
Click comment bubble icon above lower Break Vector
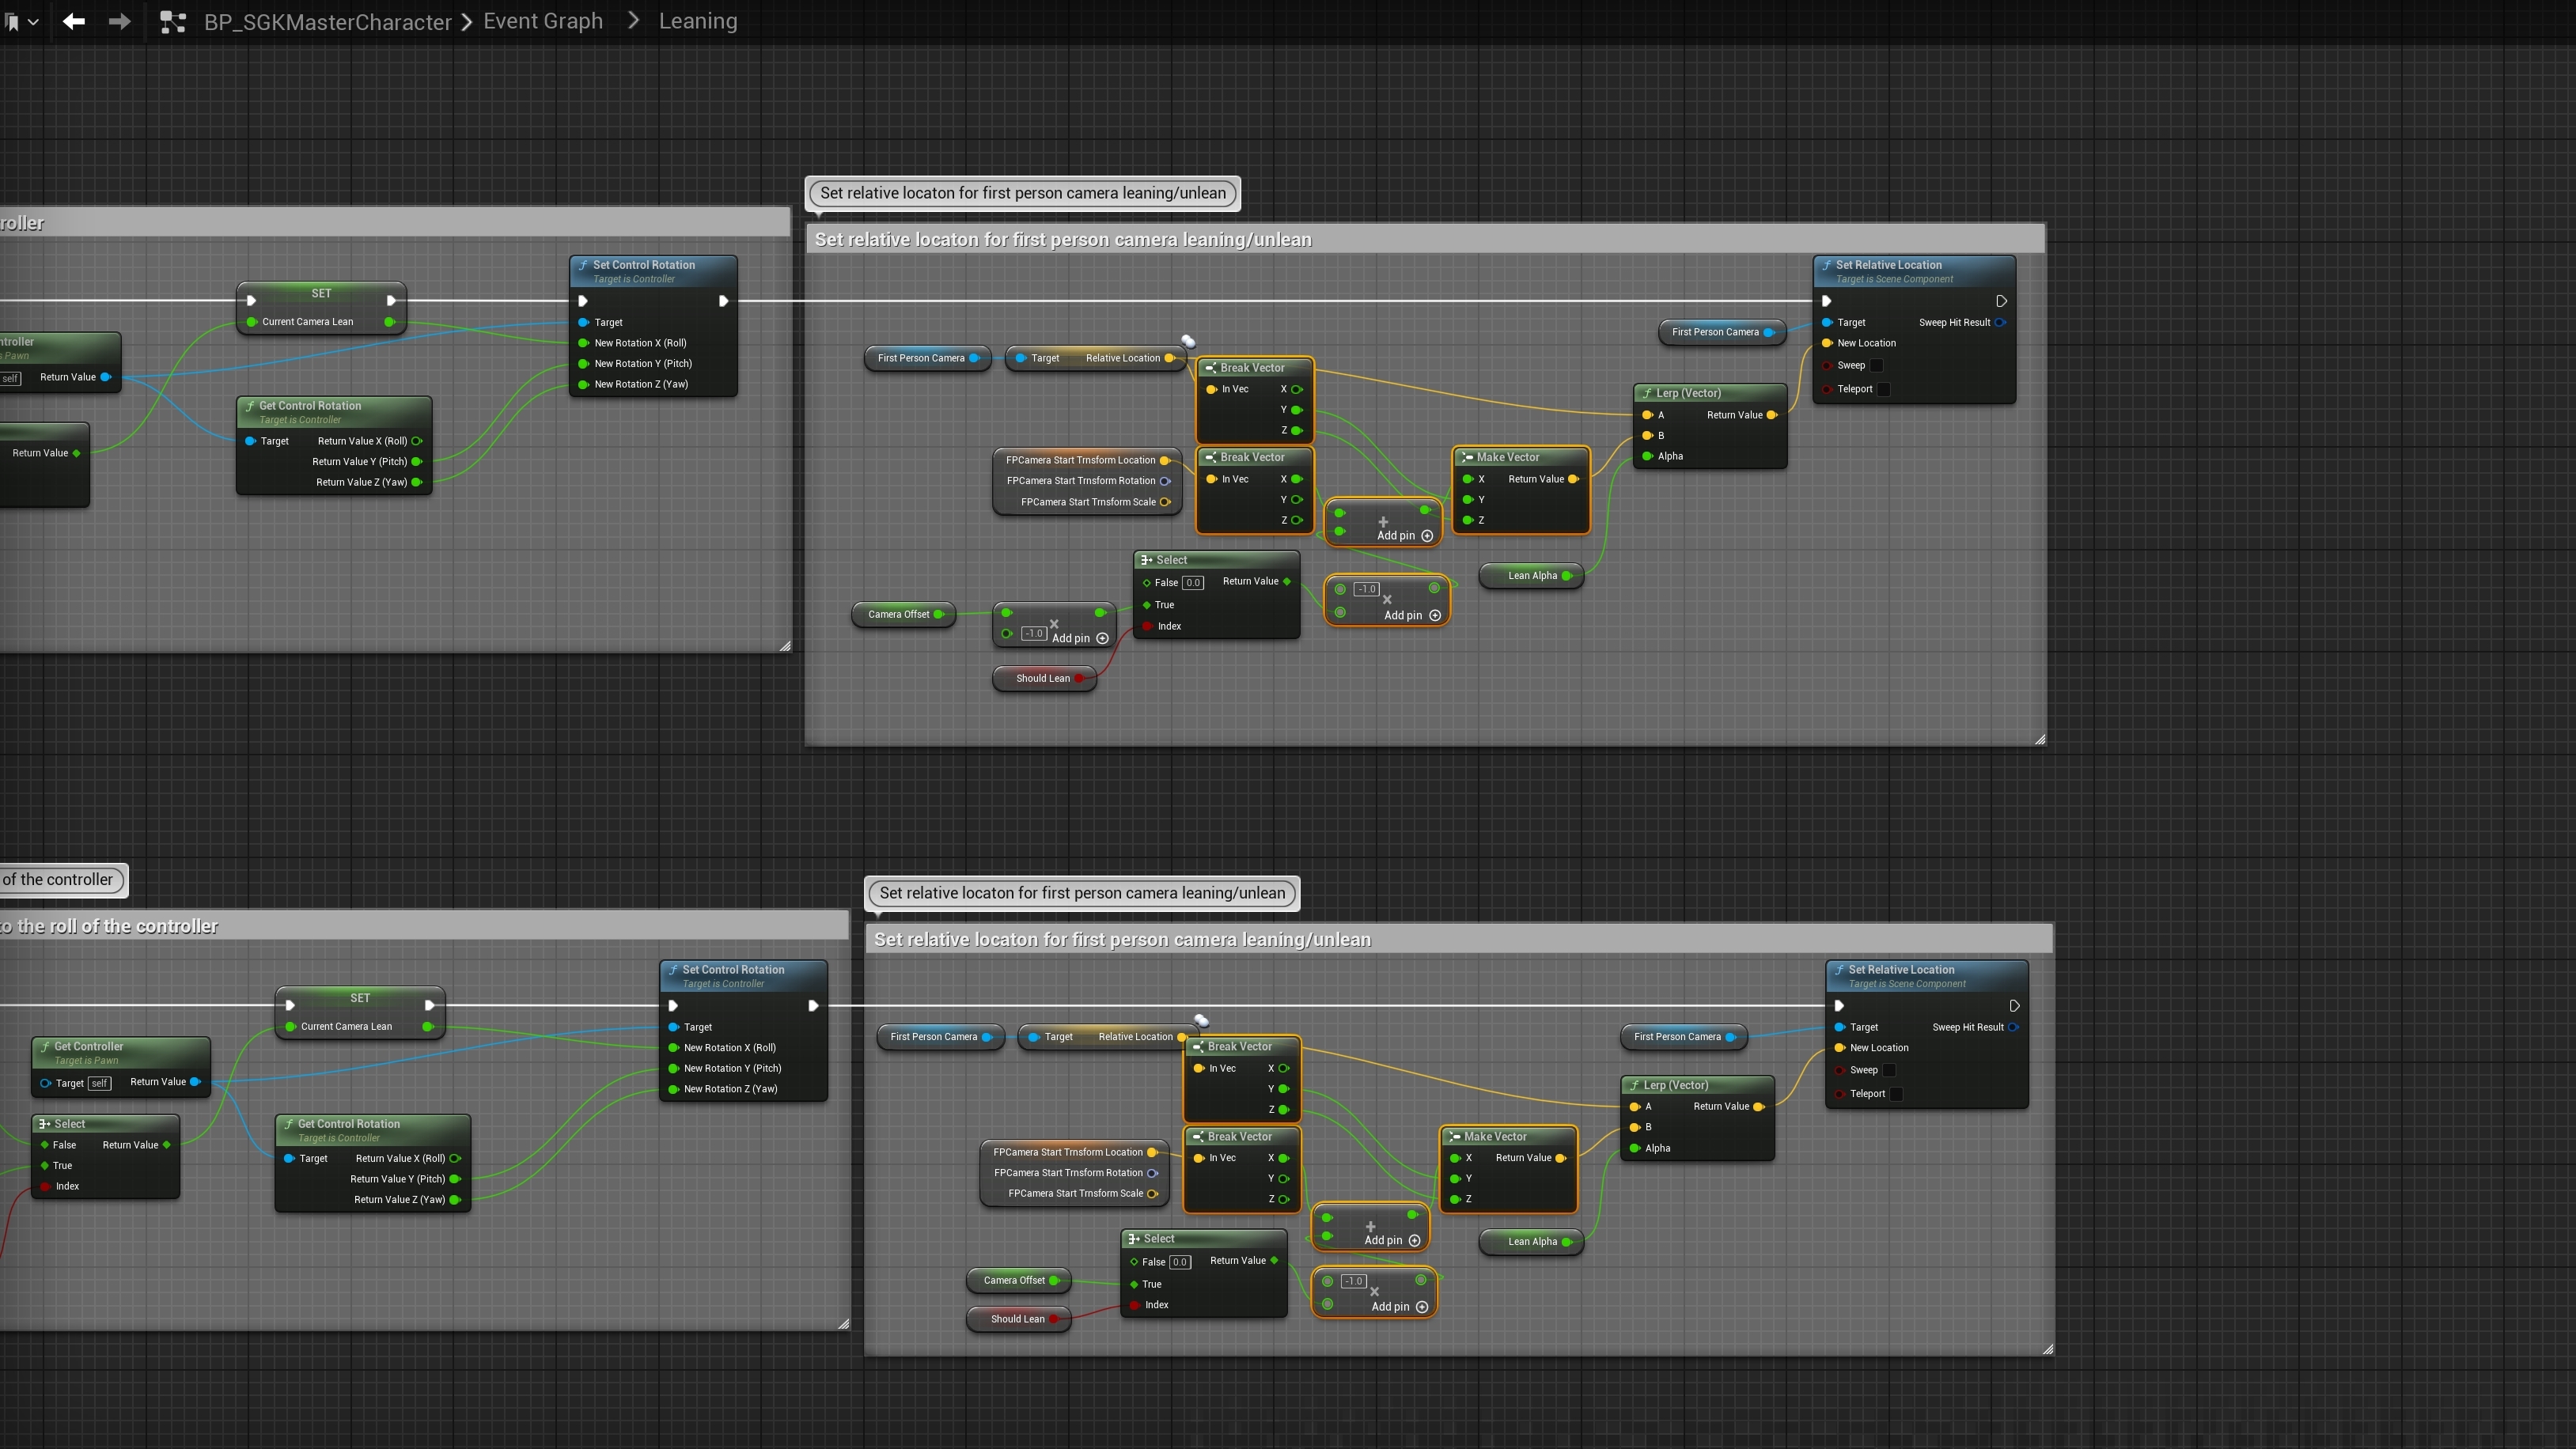point(1201,1020)
